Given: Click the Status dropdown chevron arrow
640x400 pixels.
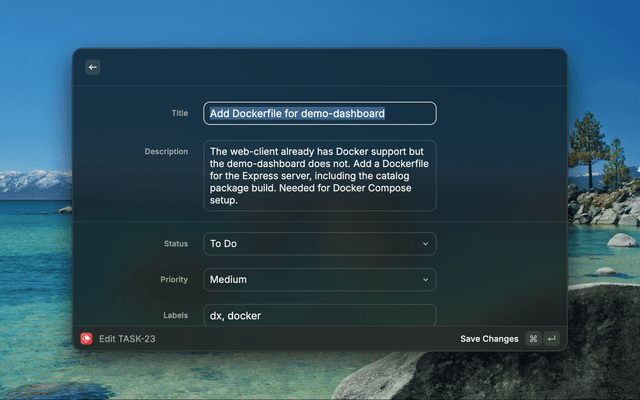Looking at the screenshot, I should click(425, 244).
